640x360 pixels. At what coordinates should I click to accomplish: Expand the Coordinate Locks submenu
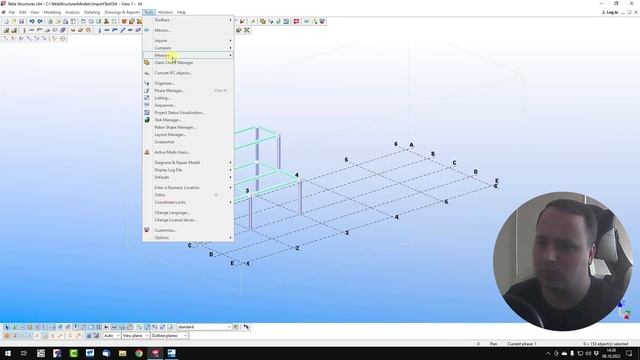coord(188,202)
